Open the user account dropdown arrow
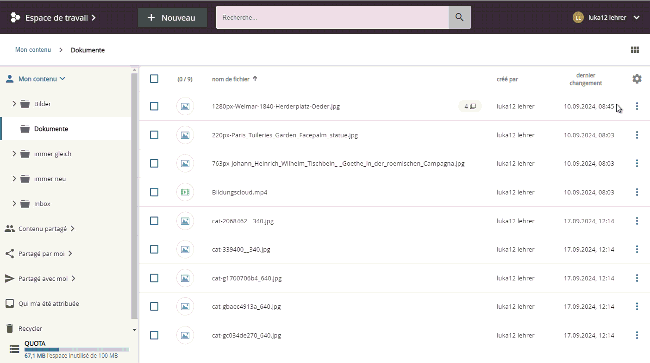 (636, 17)
